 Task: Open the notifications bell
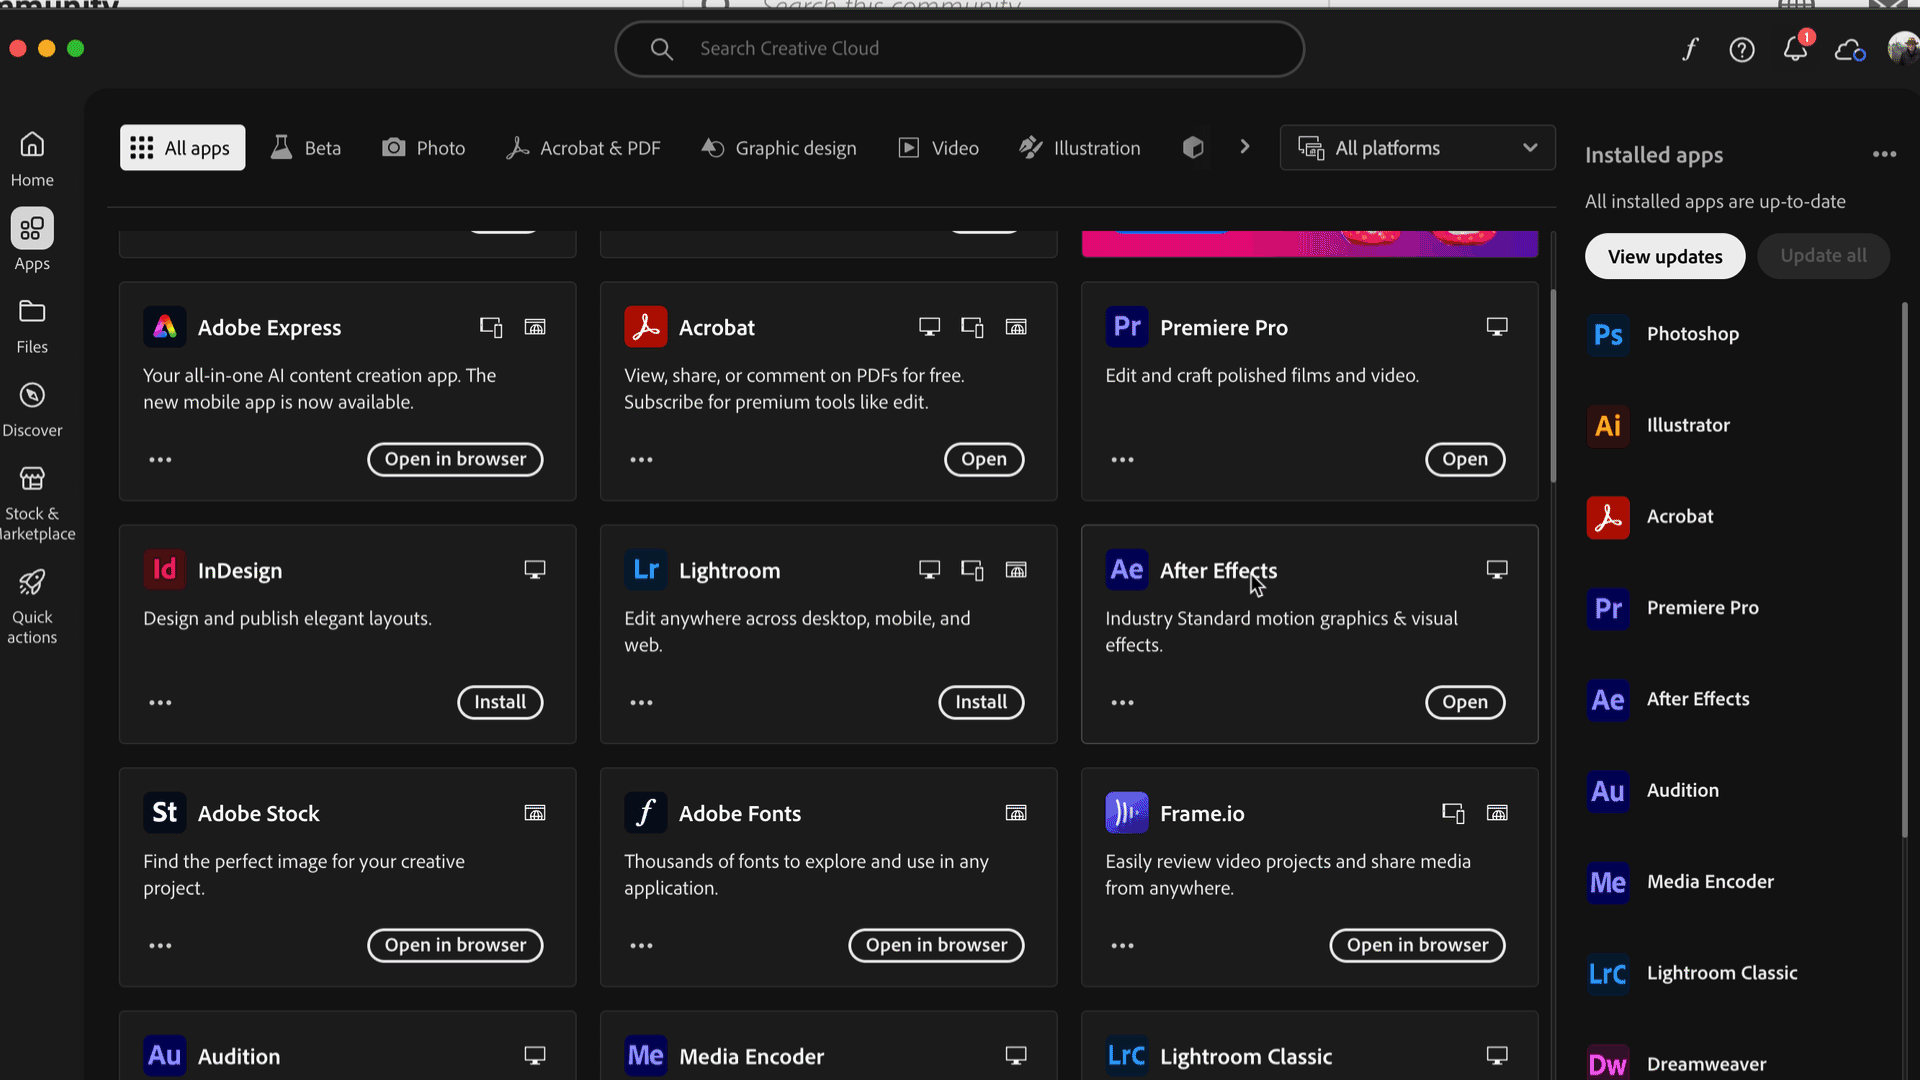(1795, 49)
